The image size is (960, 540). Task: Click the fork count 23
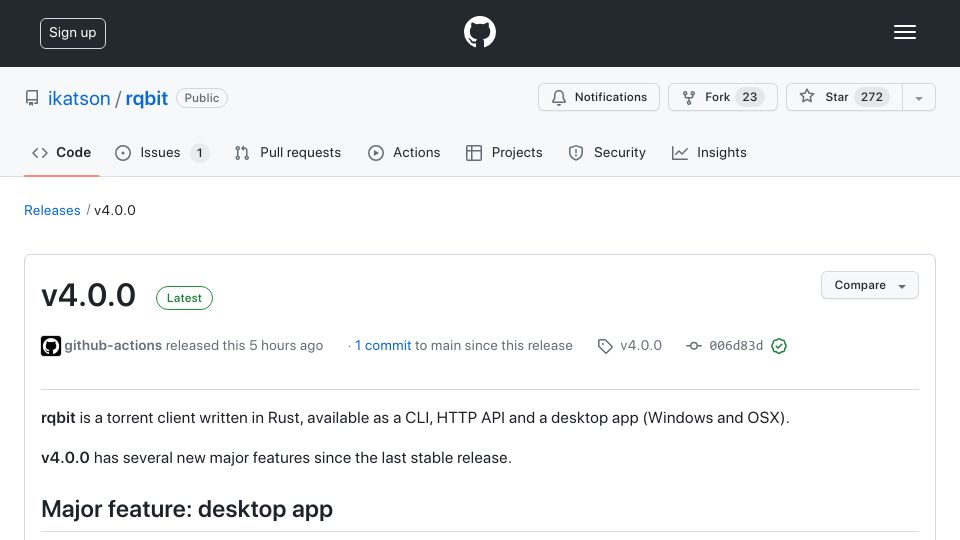(x=749, y=97)
